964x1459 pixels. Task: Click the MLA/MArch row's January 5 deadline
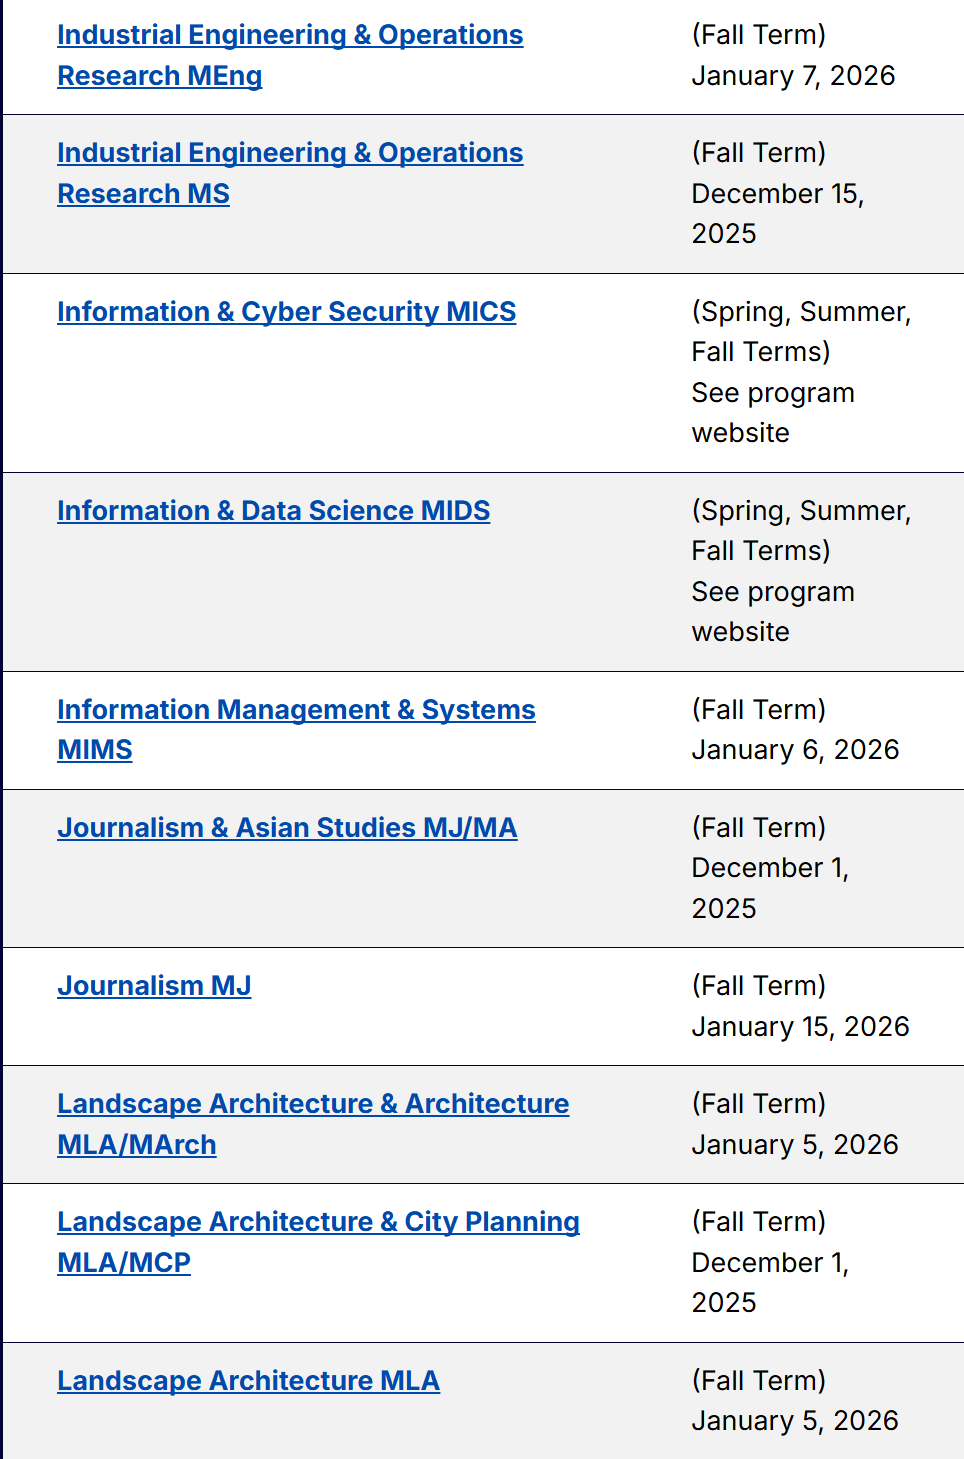pos(795,1145)
